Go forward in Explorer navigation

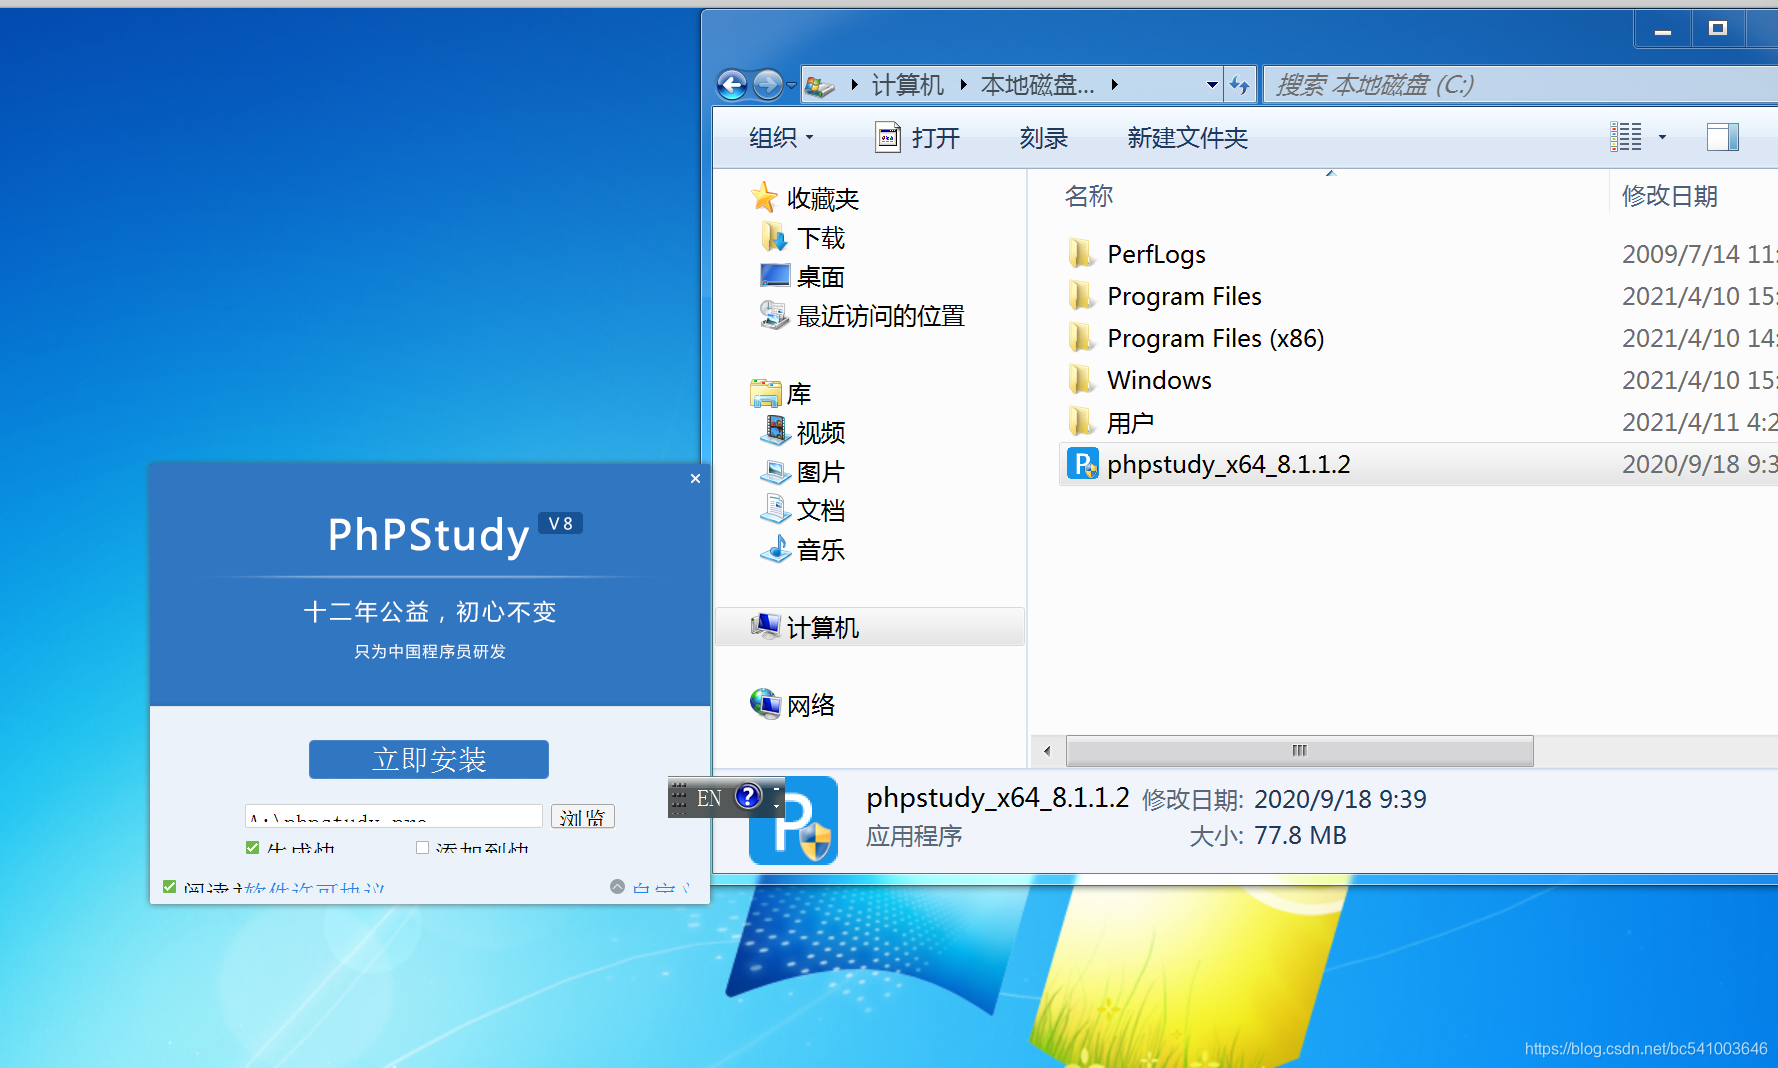767,85
